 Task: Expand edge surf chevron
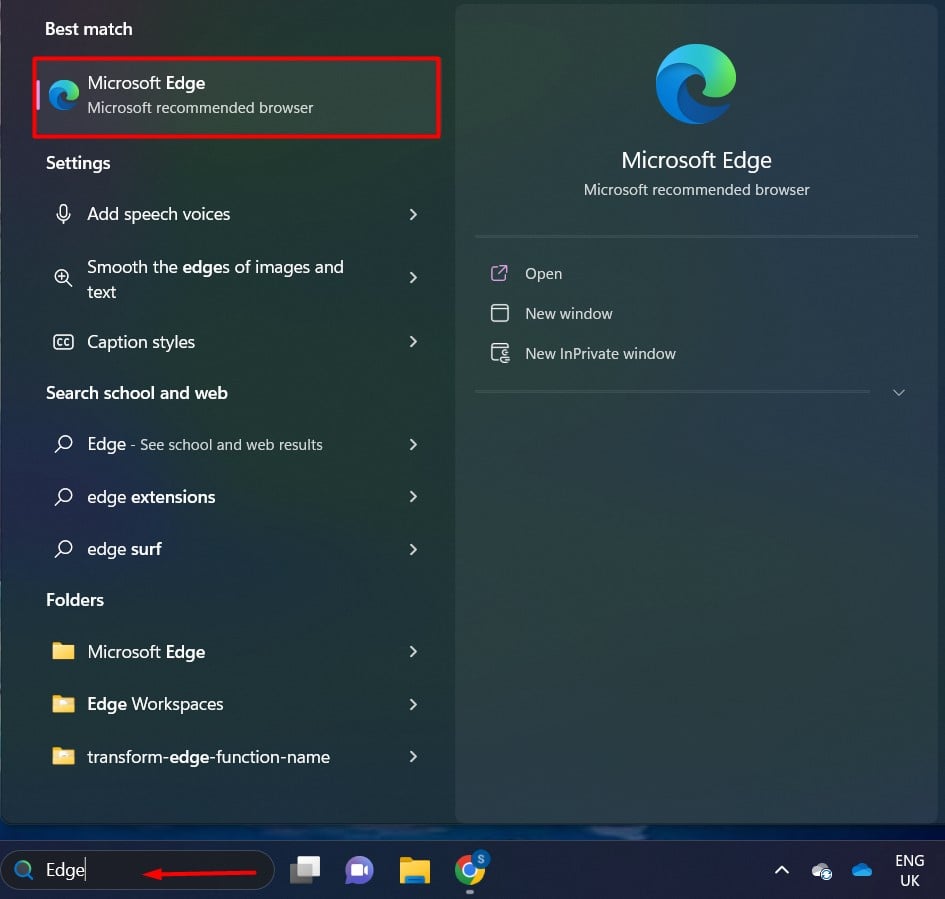[413, 550]
